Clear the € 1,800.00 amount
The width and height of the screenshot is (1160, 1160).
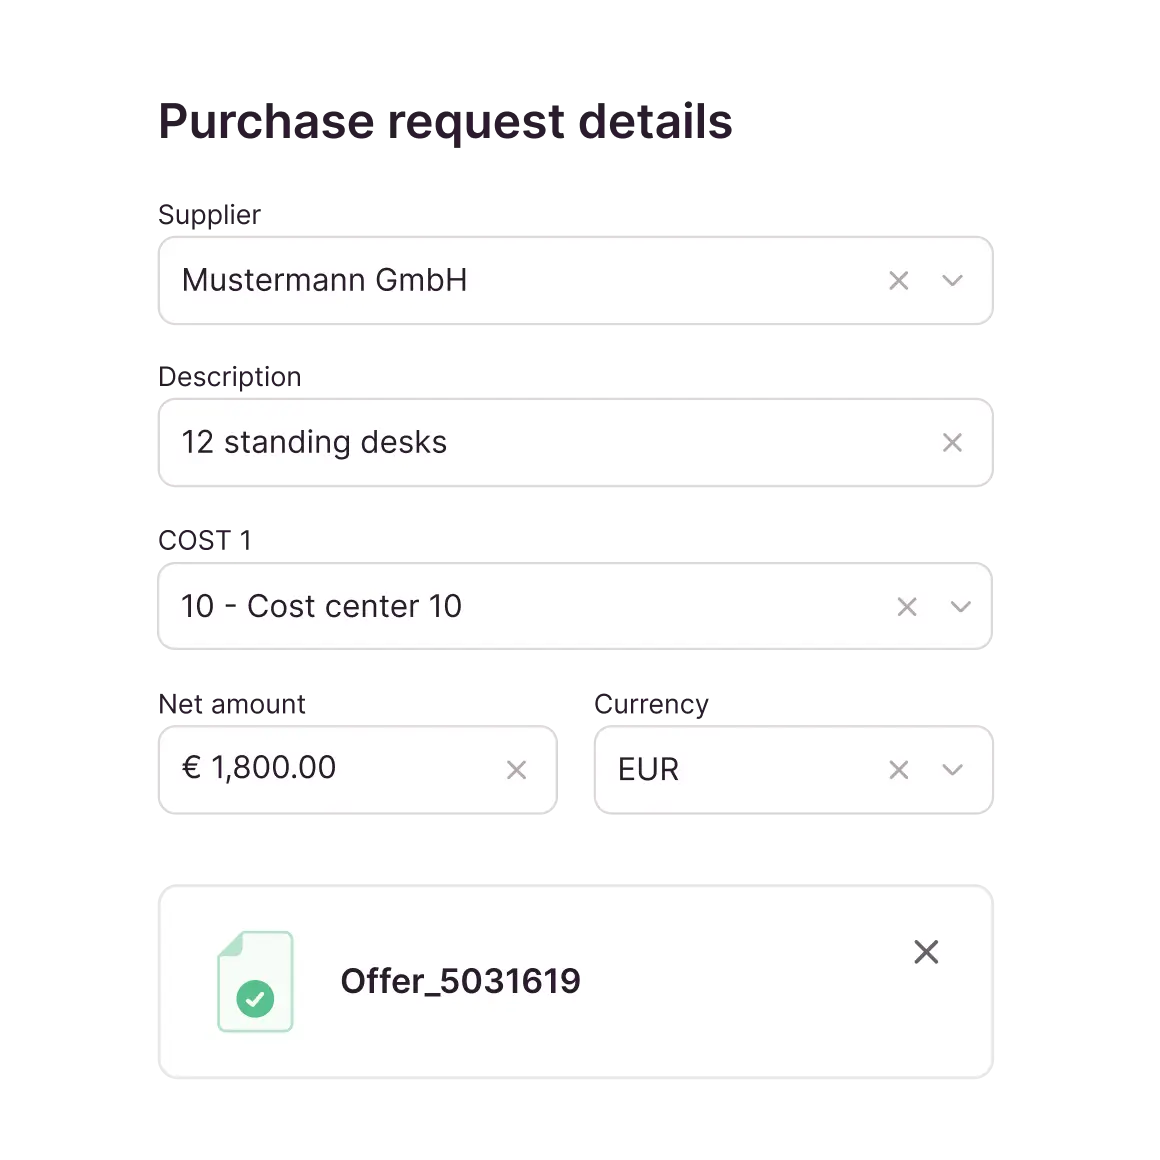pos(516,769)
